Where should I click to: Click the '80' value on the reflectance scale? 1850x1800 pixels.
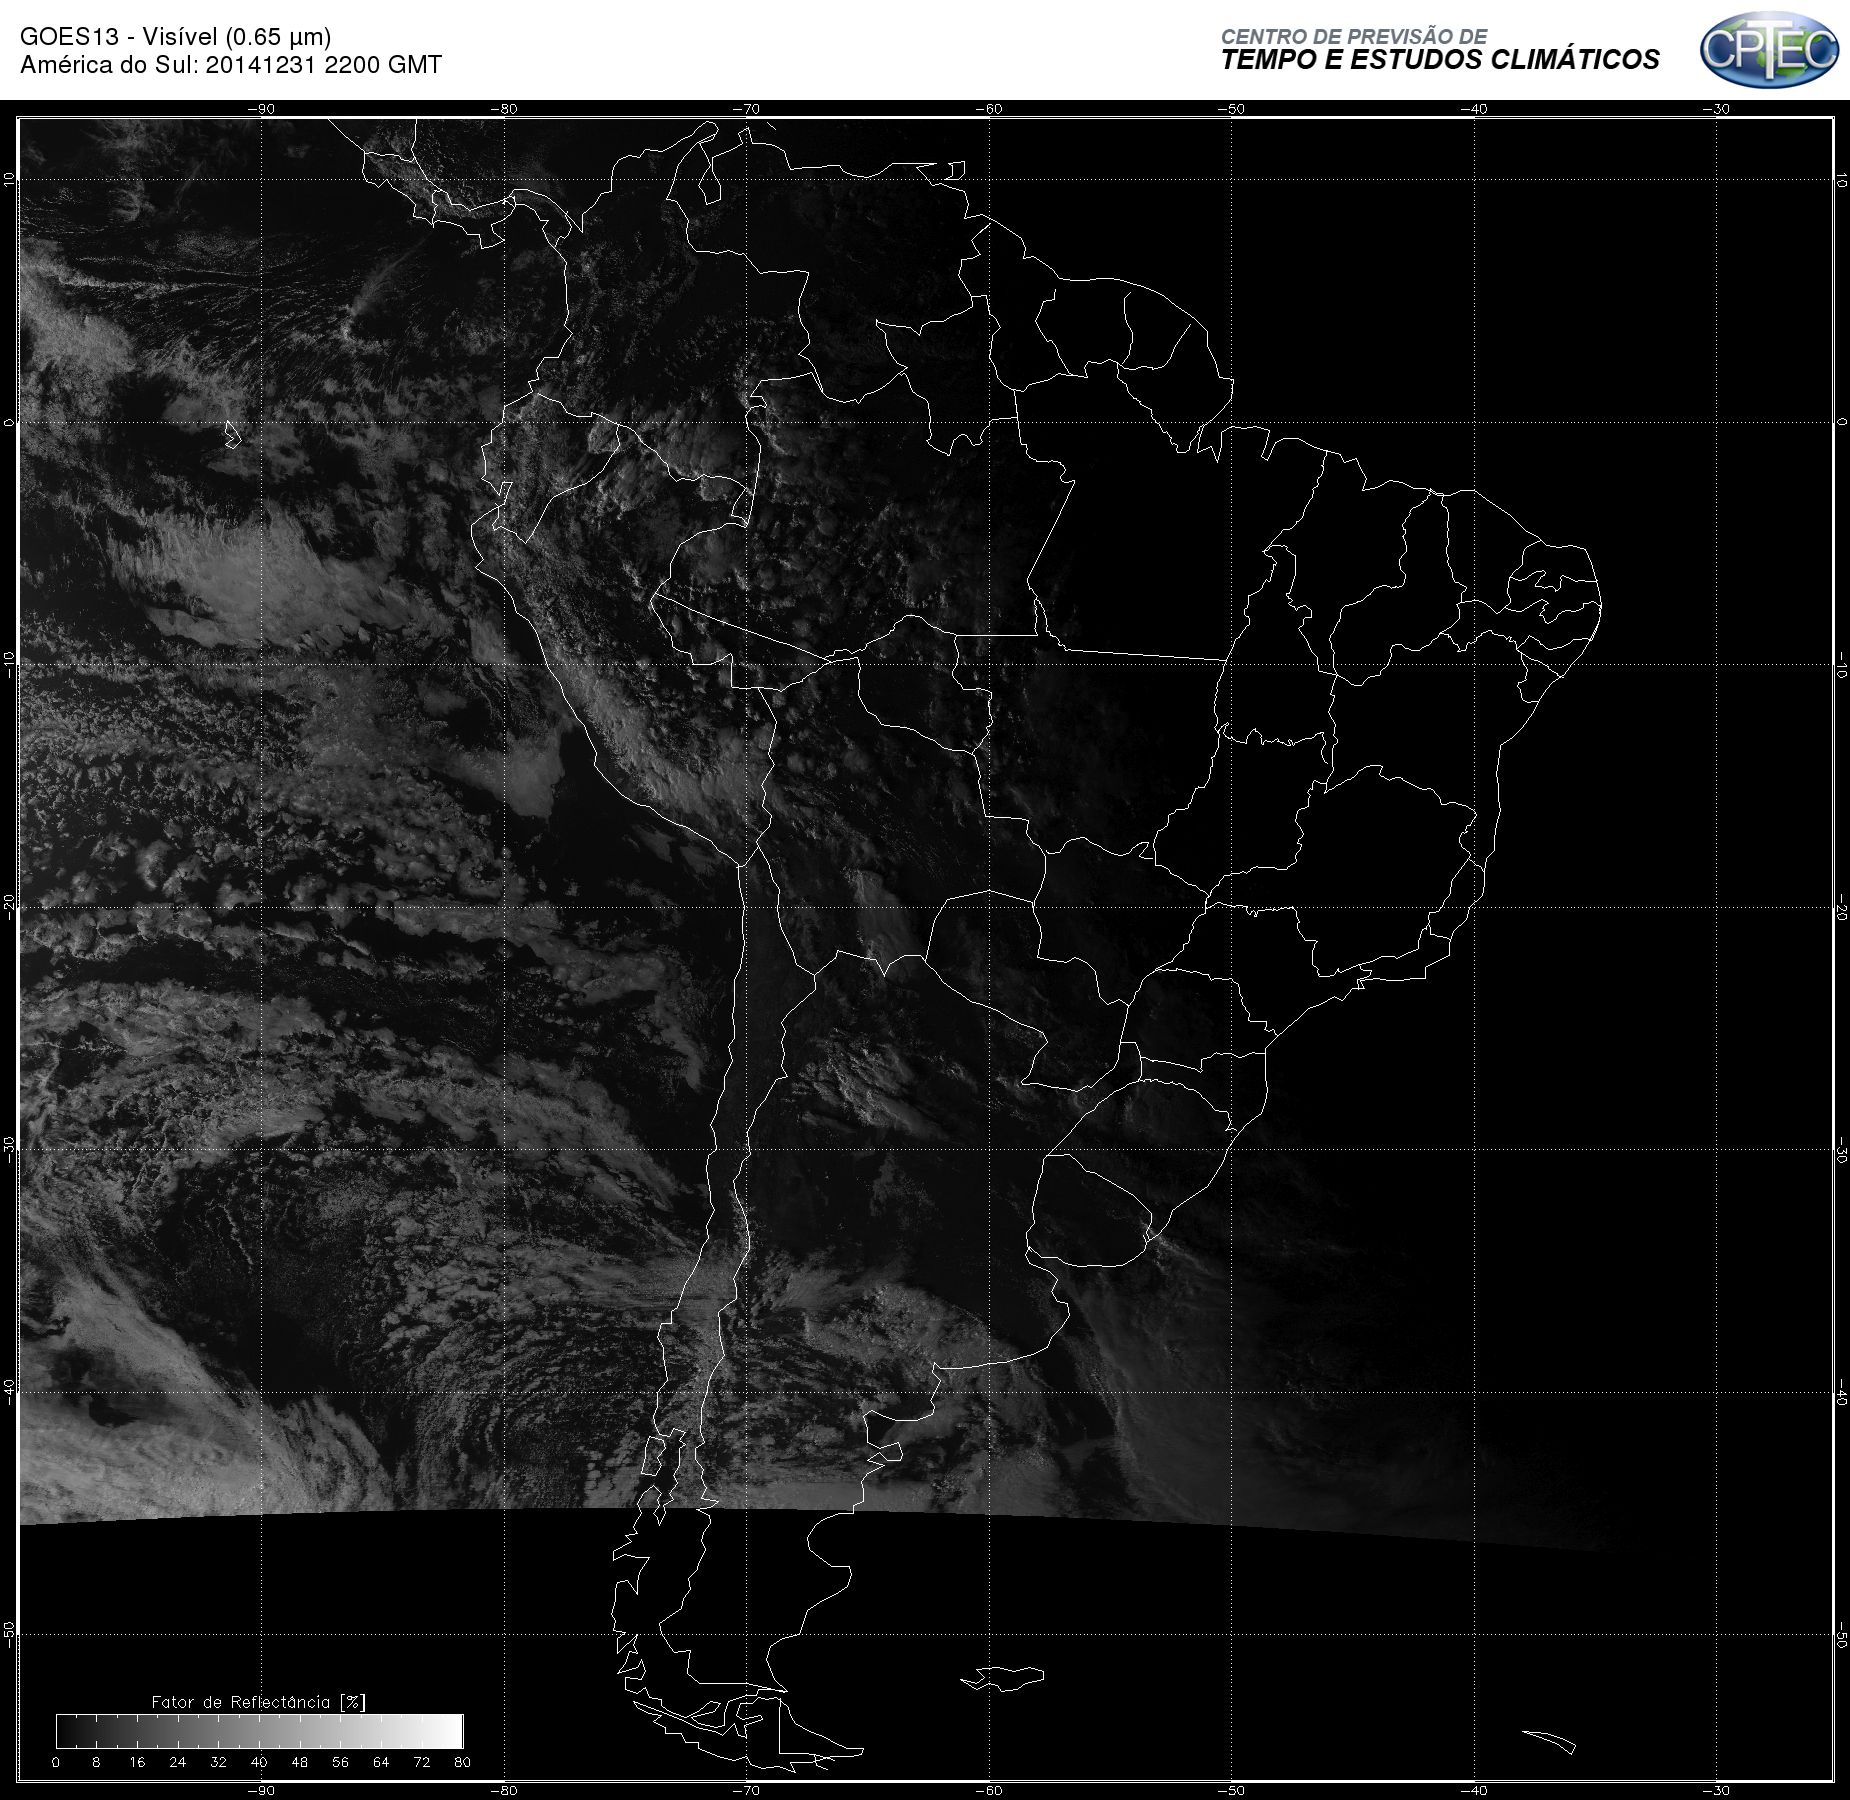coord(462,1762)
